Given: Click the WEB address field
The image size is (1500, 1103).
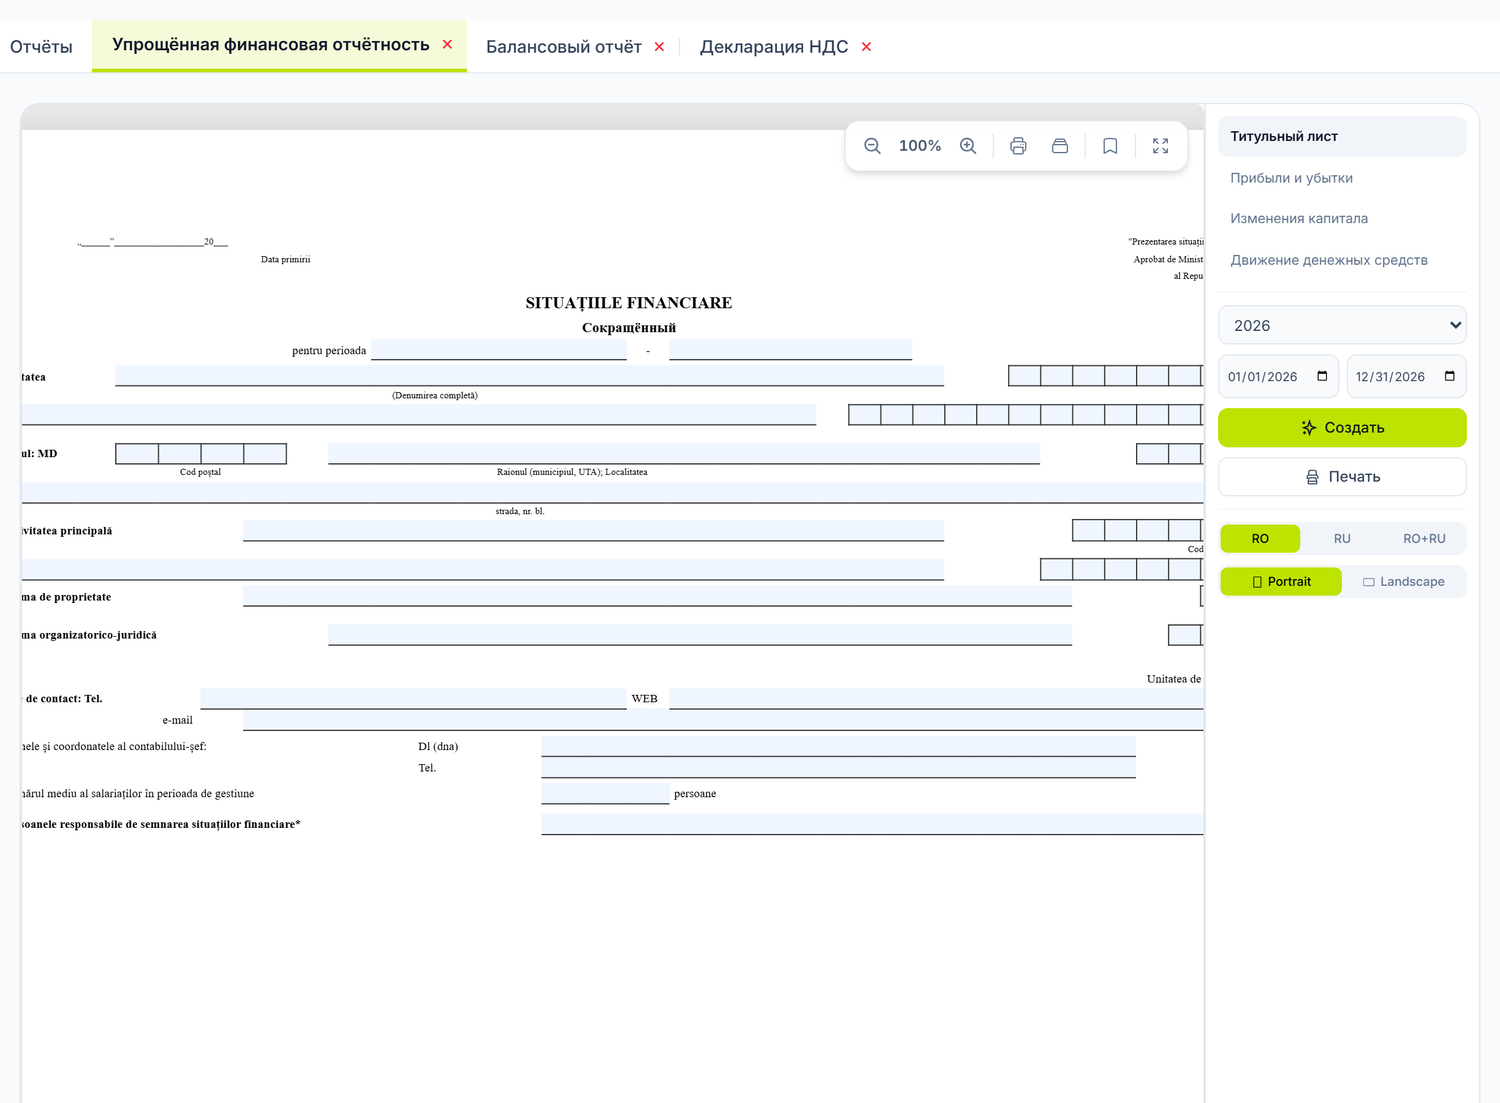Looking at the screenshot, I should click(x=936, y=699).
